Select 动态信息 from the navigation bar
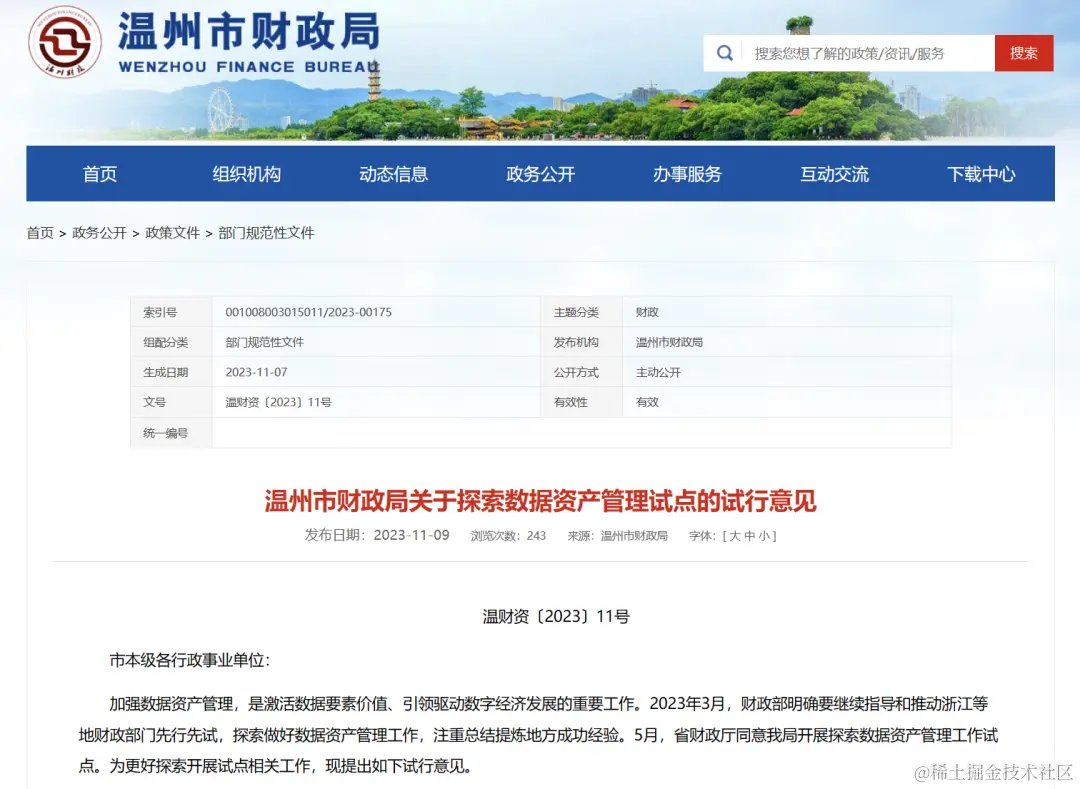Viewport: 1080px width, 789px height. (x=393, y=173)
